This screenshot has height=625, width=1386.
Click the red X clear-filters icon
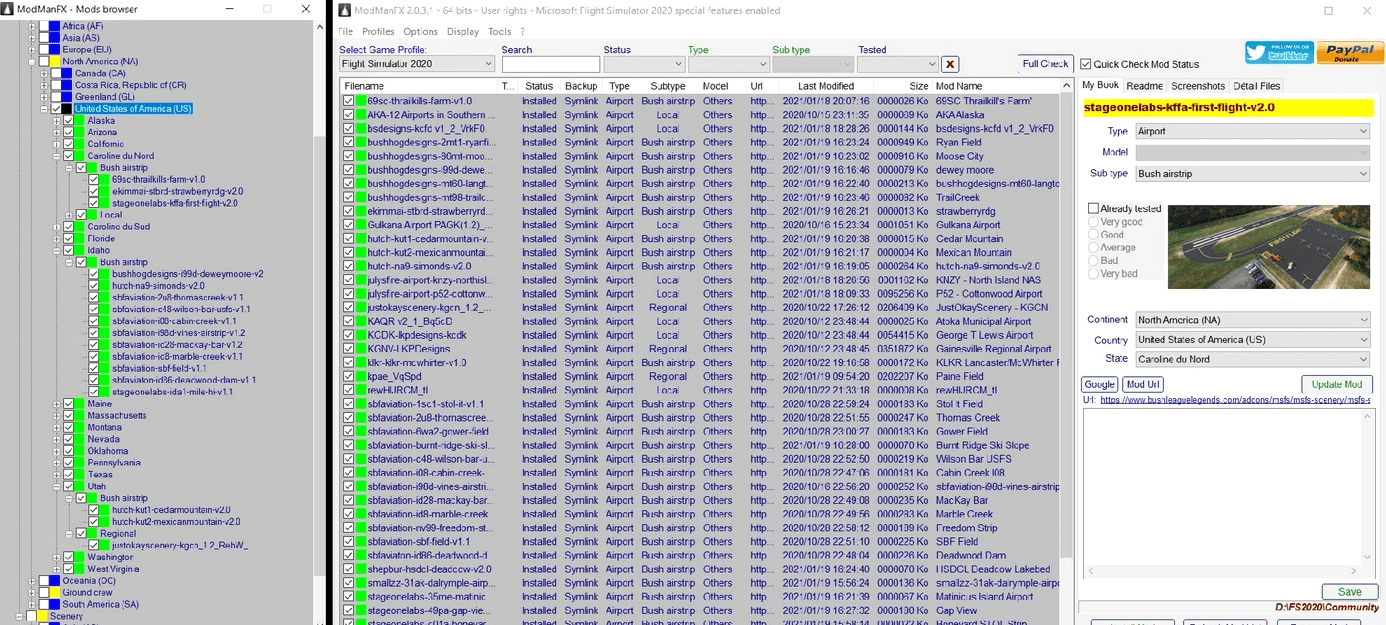click(950, 64)
